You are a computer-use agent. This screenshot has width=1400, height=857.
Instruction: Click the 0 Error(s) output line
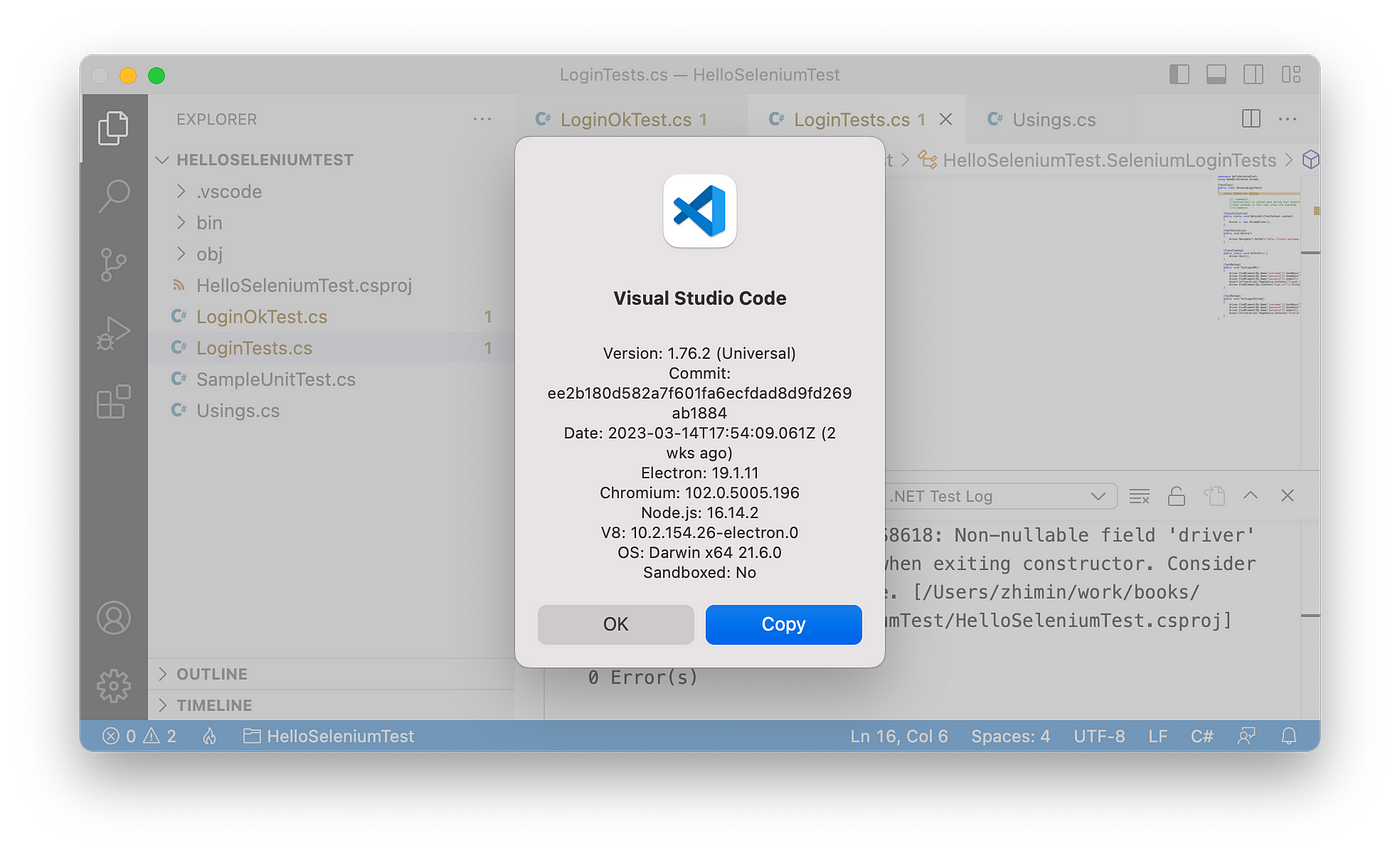(x=642, y=678)
